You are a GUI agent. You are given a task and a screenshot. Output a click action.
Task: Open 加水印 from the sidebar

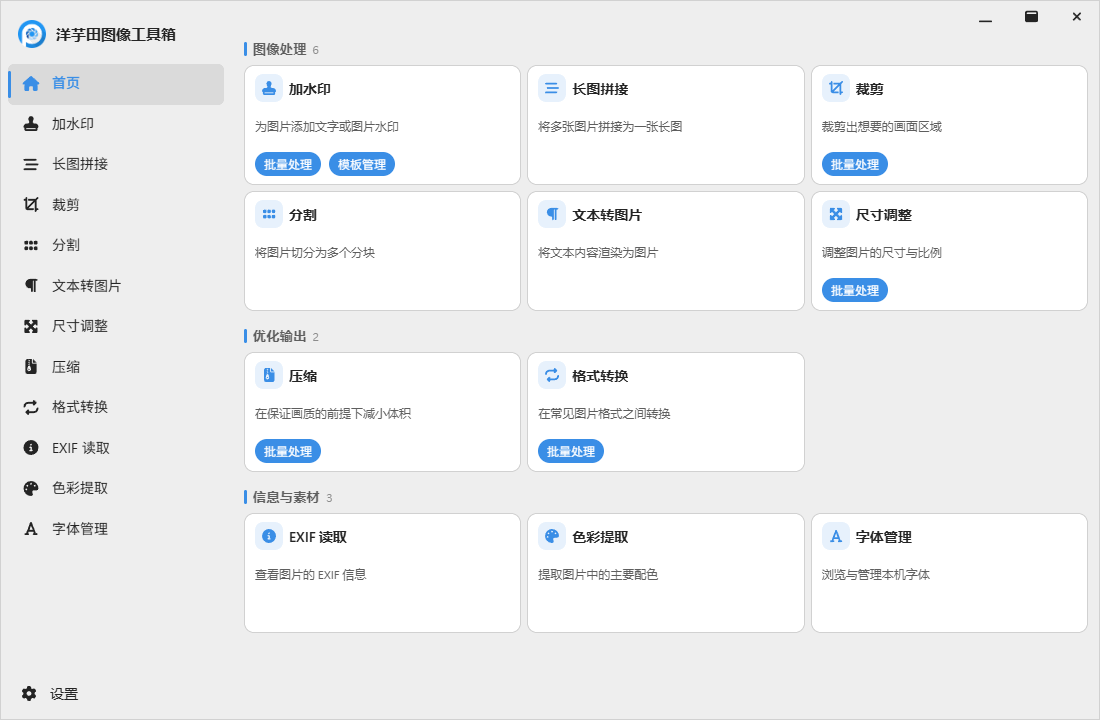[116, 124]
